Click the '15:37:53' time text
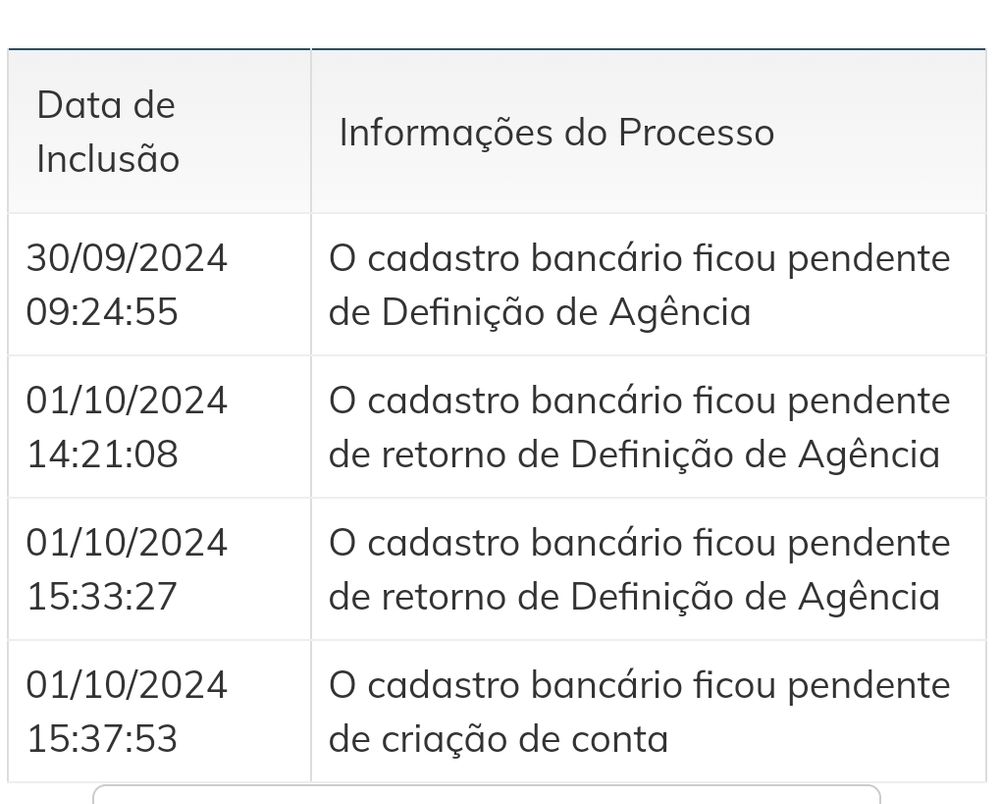Viewport: 1000px width, 804px height. [102, 739]
